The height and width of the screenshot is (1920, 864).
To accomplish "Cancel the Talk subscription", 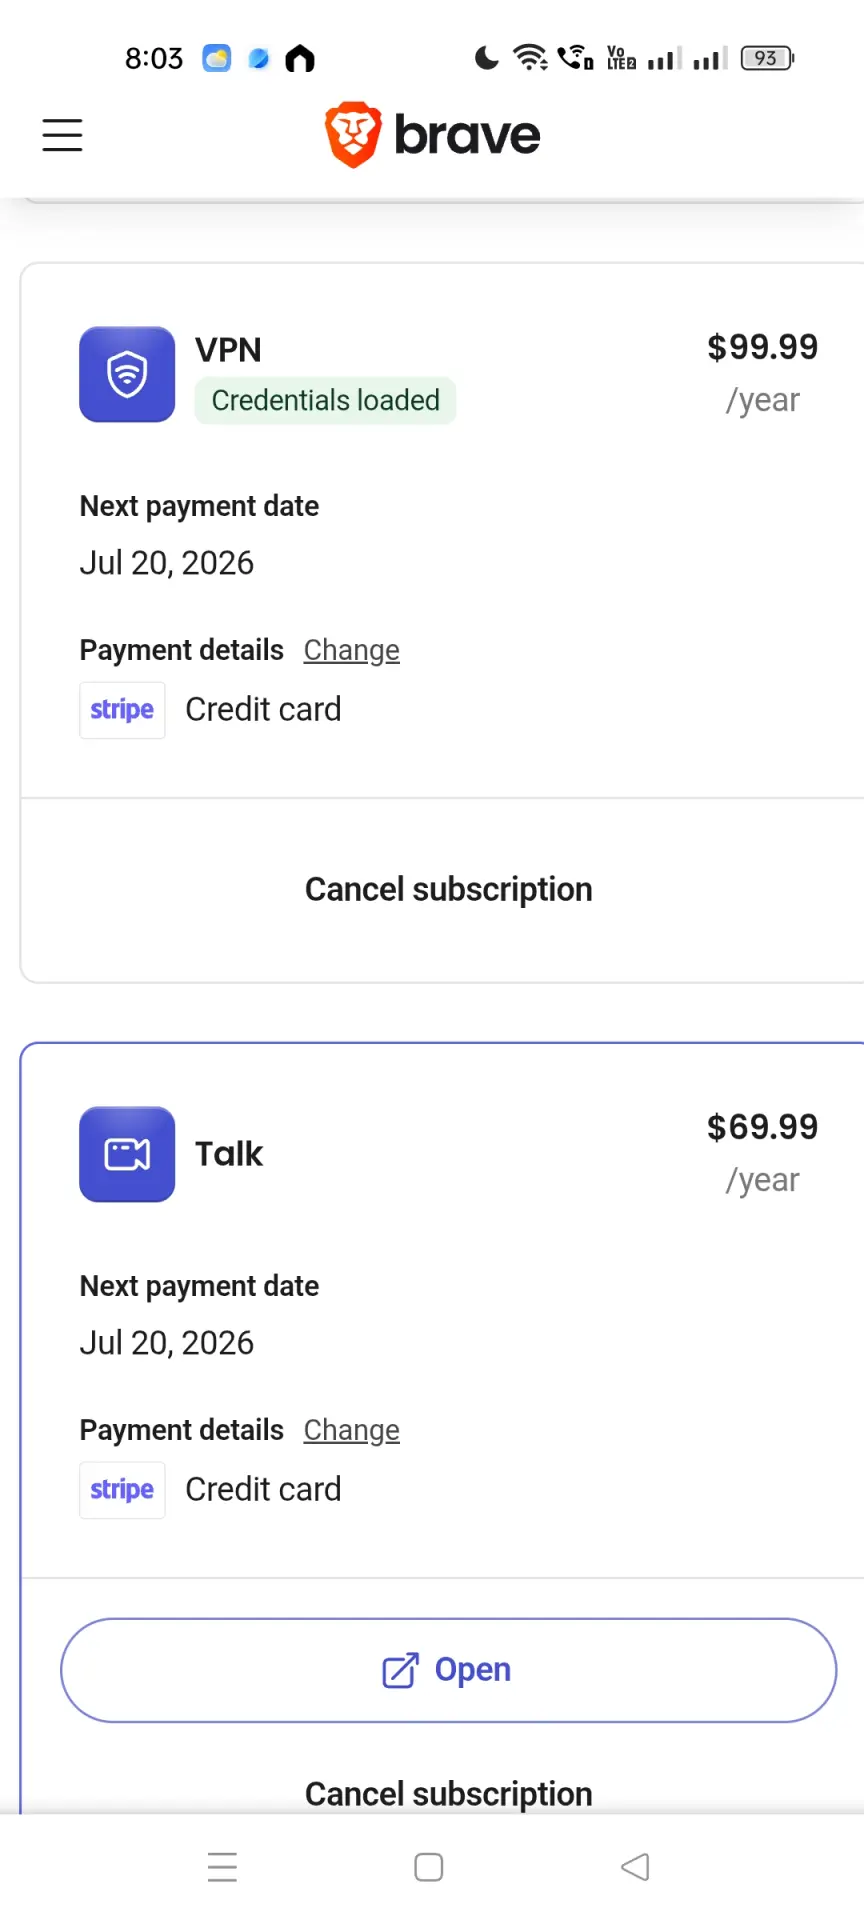I will [x=448, y=1793].
